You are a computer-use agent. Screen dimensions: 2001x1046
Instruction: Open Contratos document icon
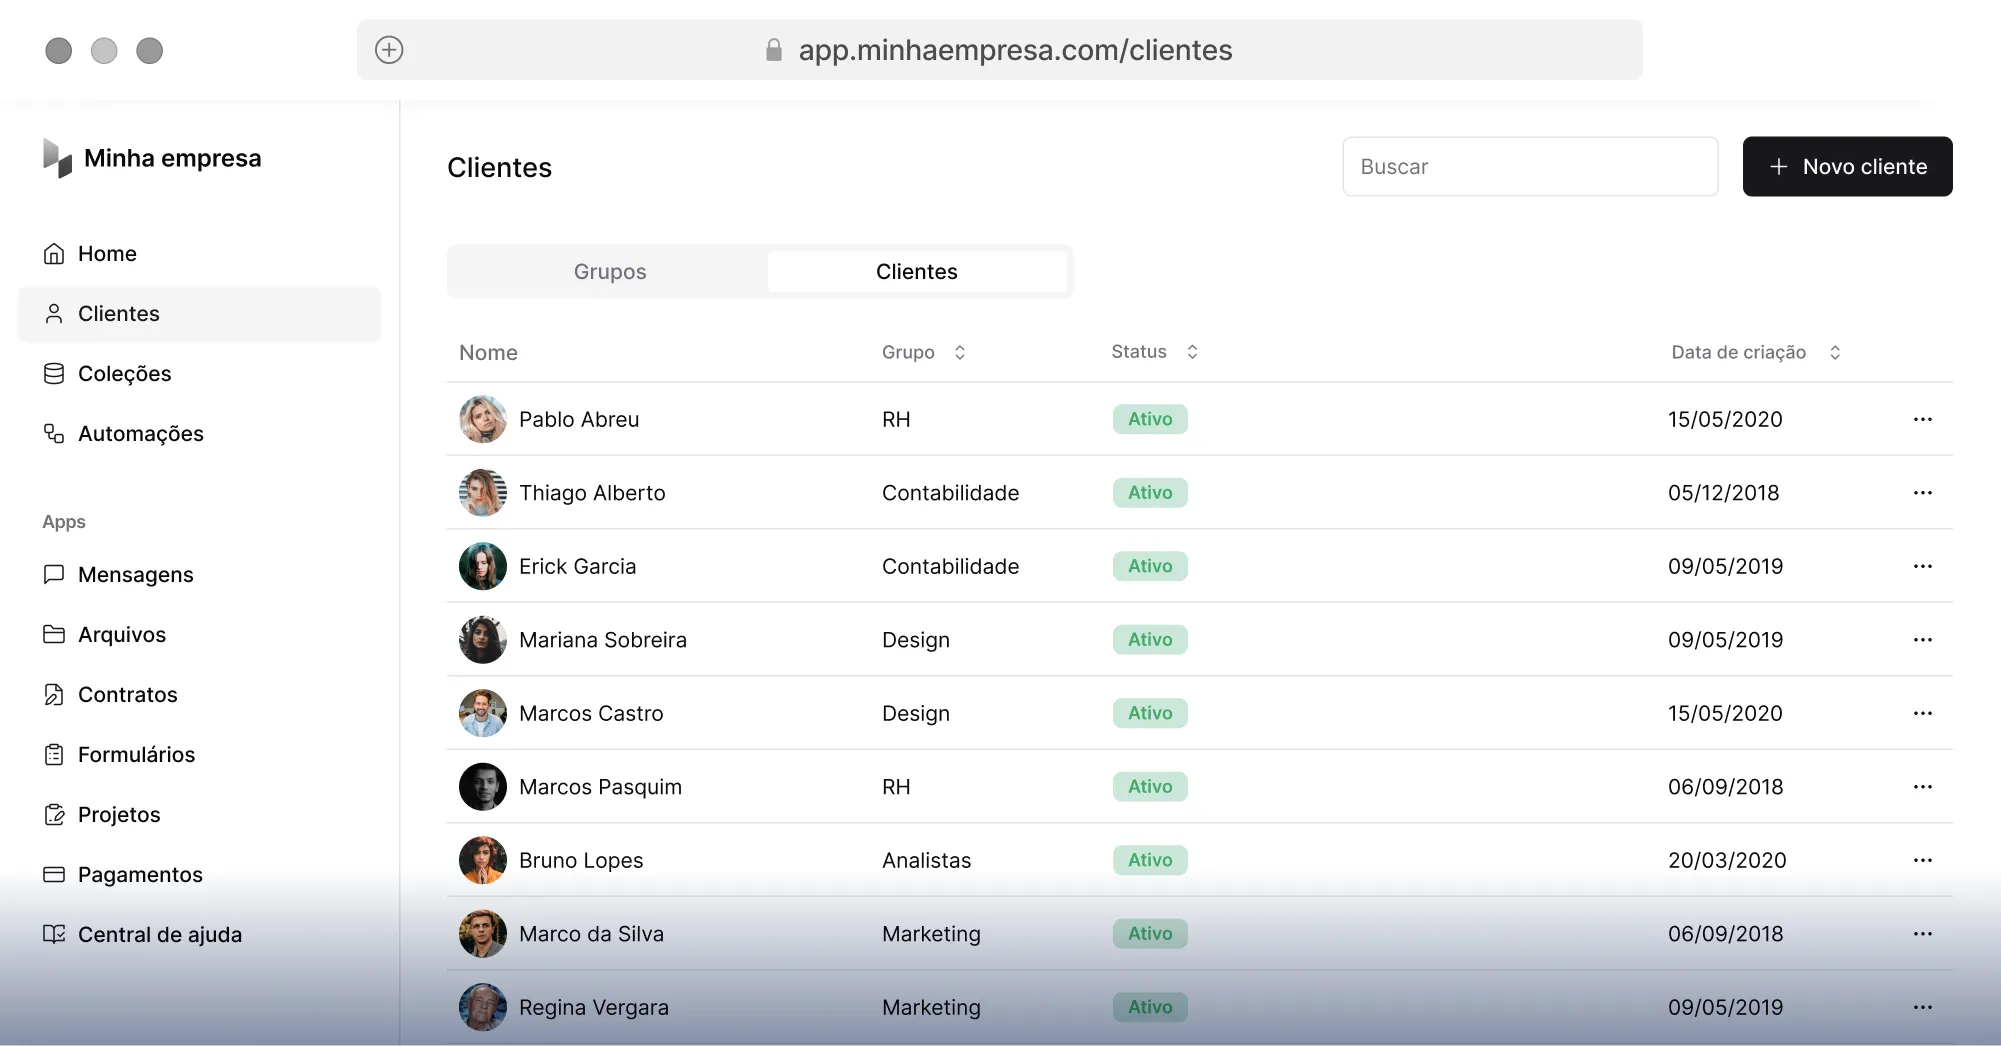coord(54,695)
